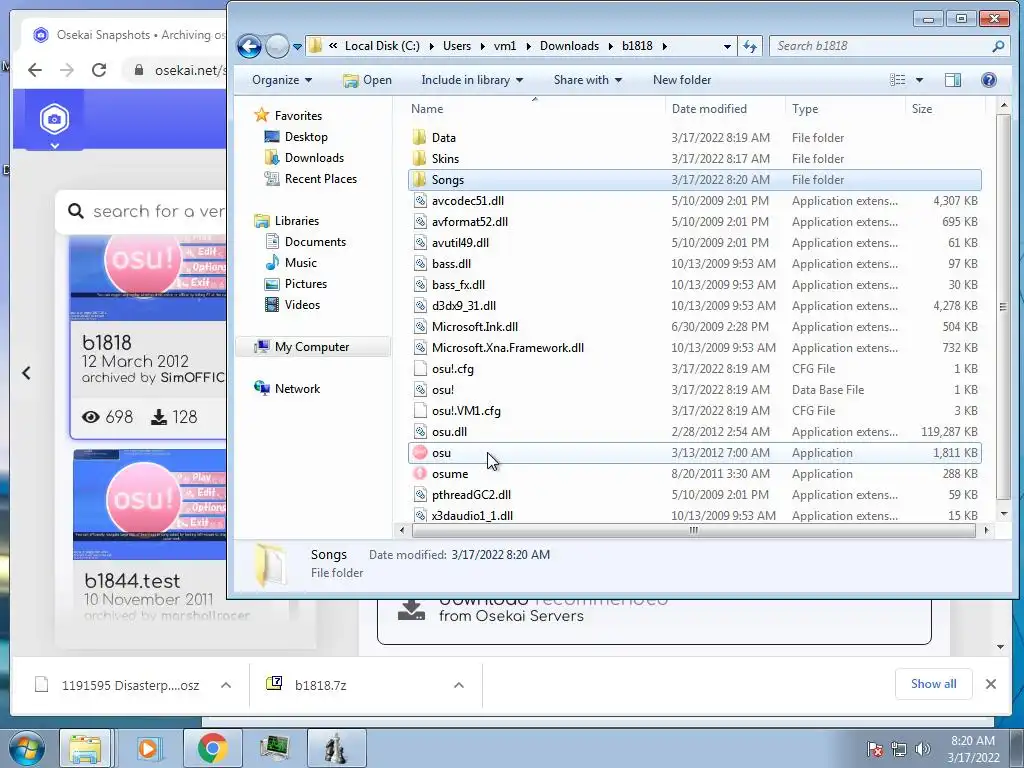Open the Windows Start menu
This screenshot has height=768, width=1024.
point(27,748)
